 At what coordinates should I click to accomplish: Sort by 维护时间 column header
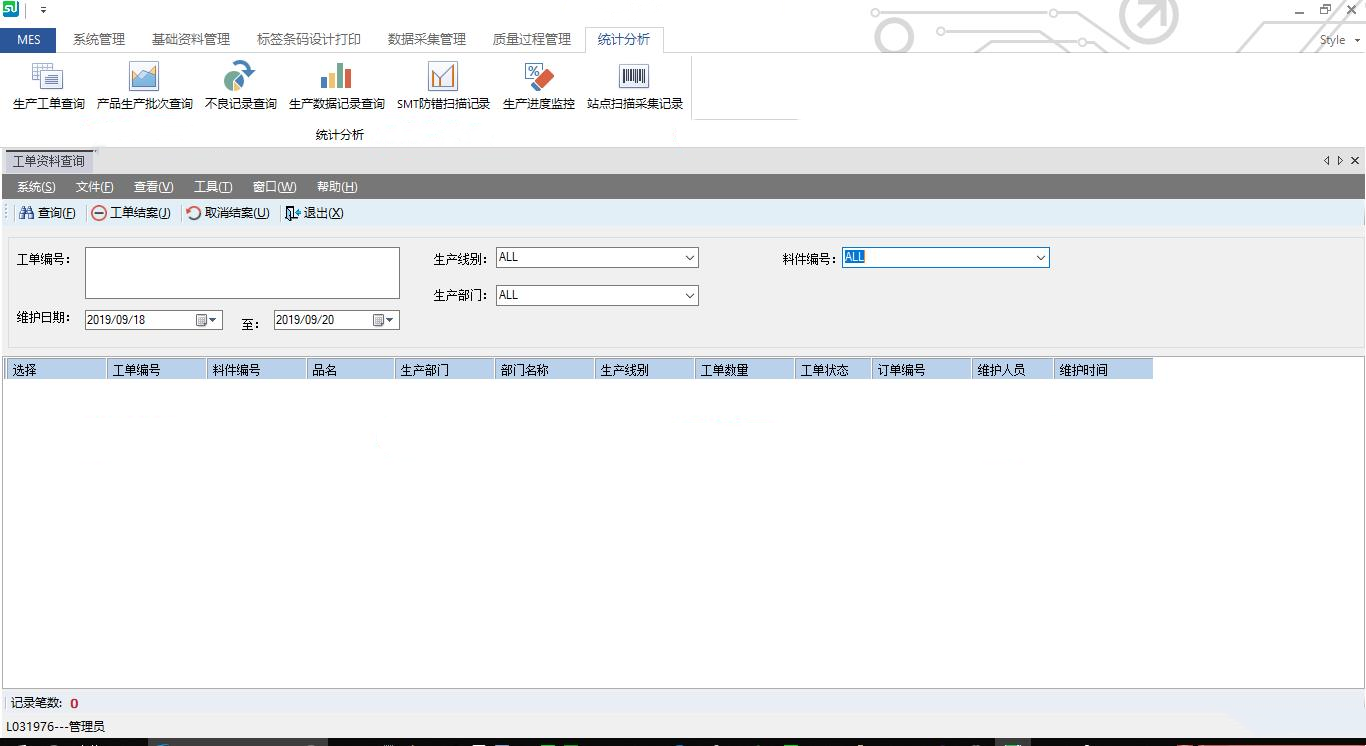[1103, 370]
